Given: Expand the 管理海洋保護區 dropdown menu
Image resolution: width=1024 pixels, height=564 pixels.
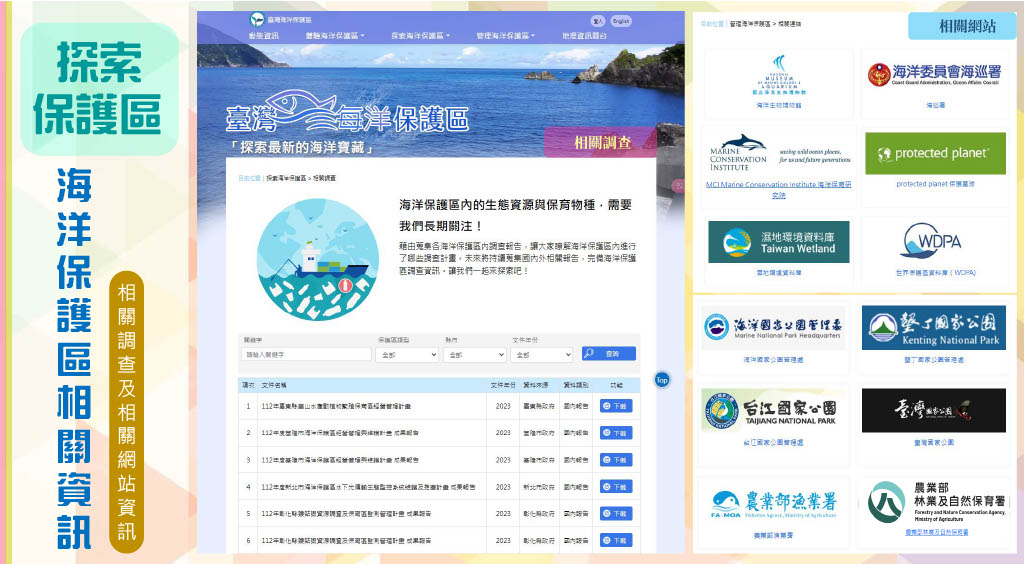Looking at the screenshot, I should 505,36.
